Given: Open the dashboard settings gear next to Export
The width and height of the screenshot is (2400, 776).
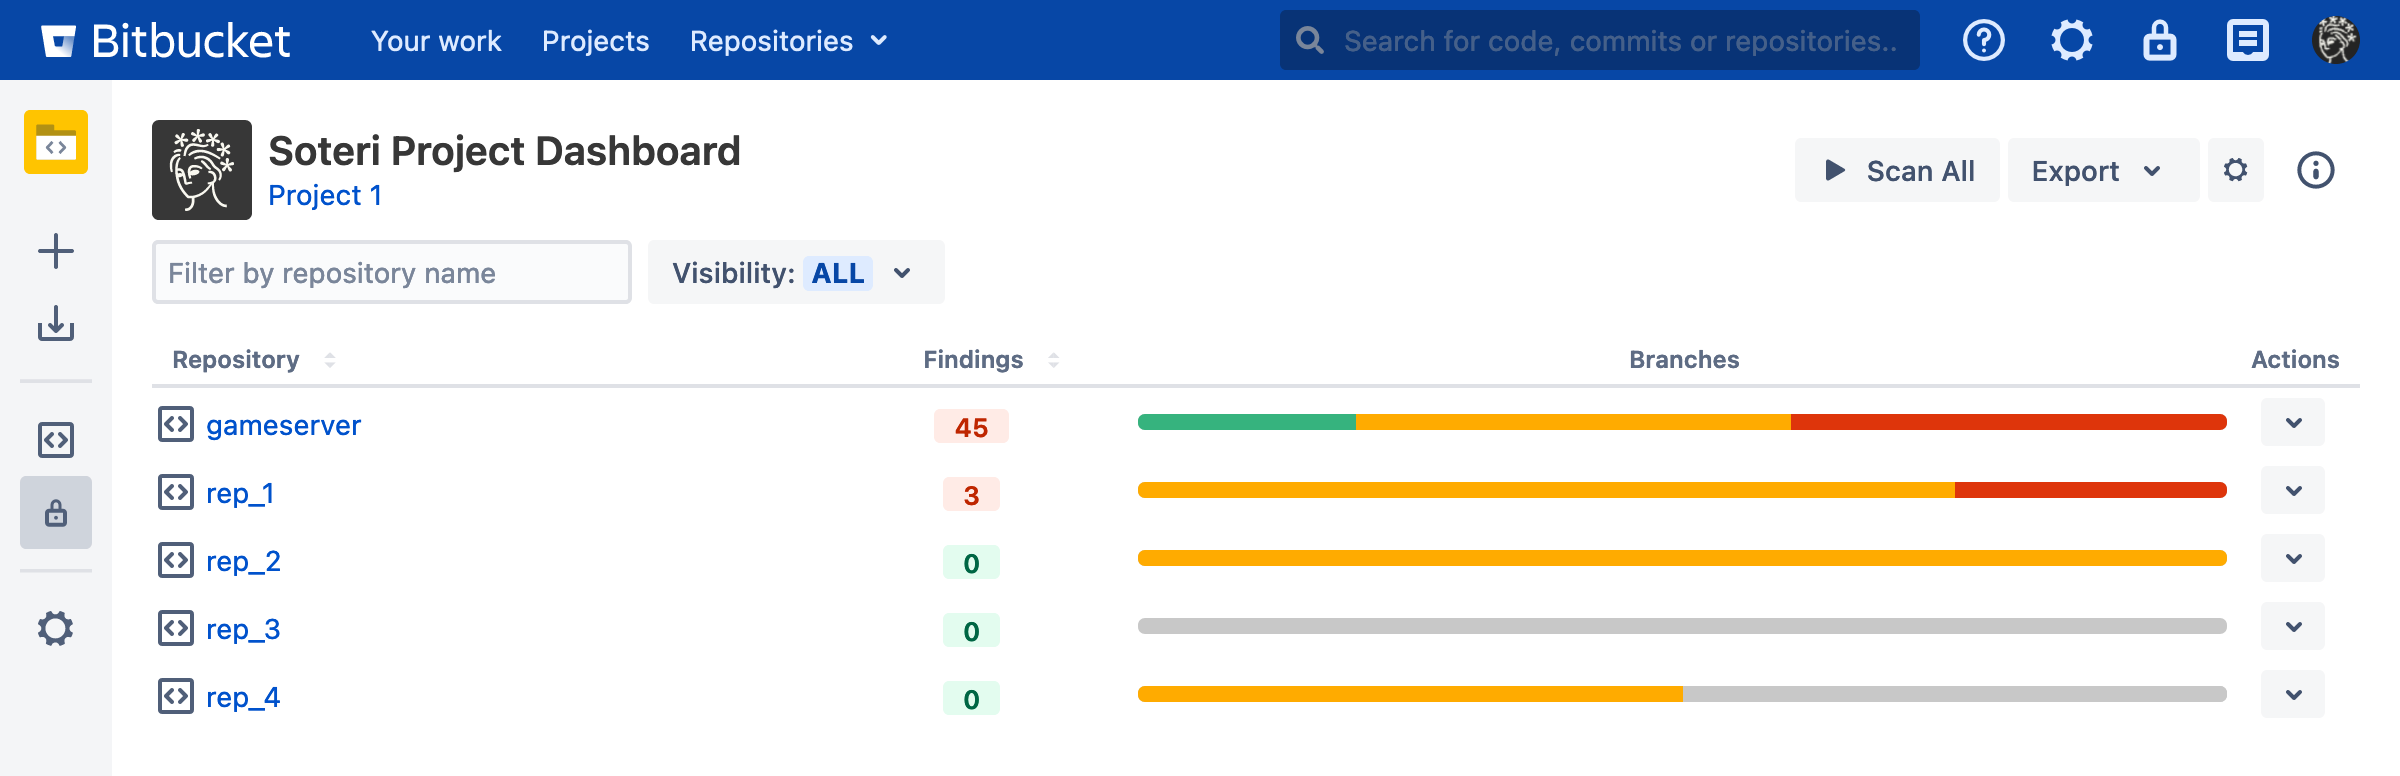Looking at the screenshot, I should (2235, 171).
